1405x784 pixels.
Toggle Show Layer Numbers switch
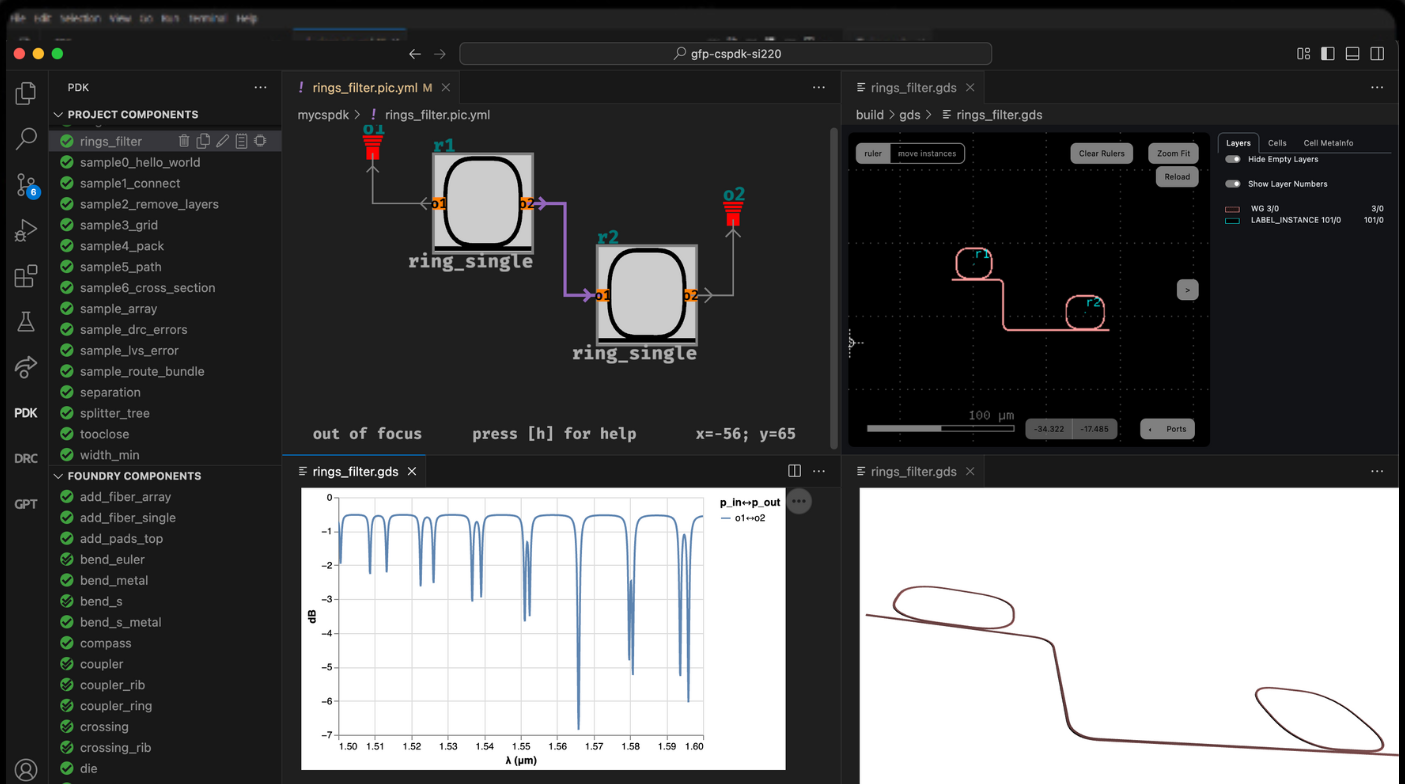(x=1233, y=184)
